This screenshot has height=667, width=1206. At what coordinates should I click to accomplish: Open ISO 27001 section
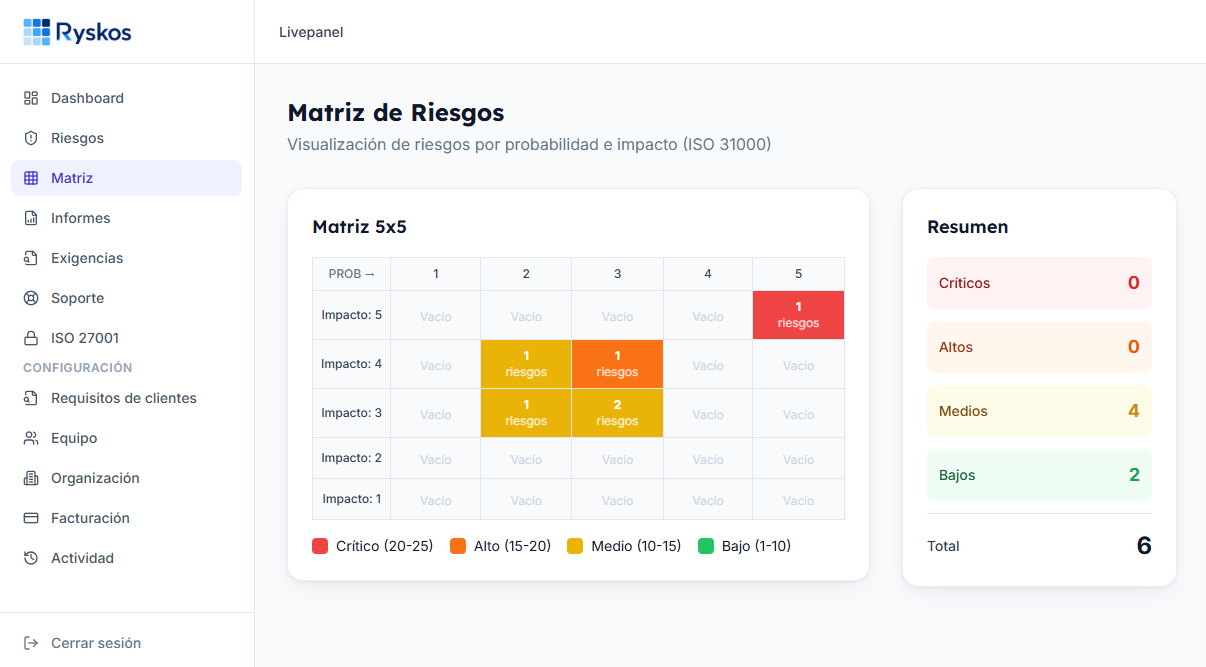tap(126, 338)
